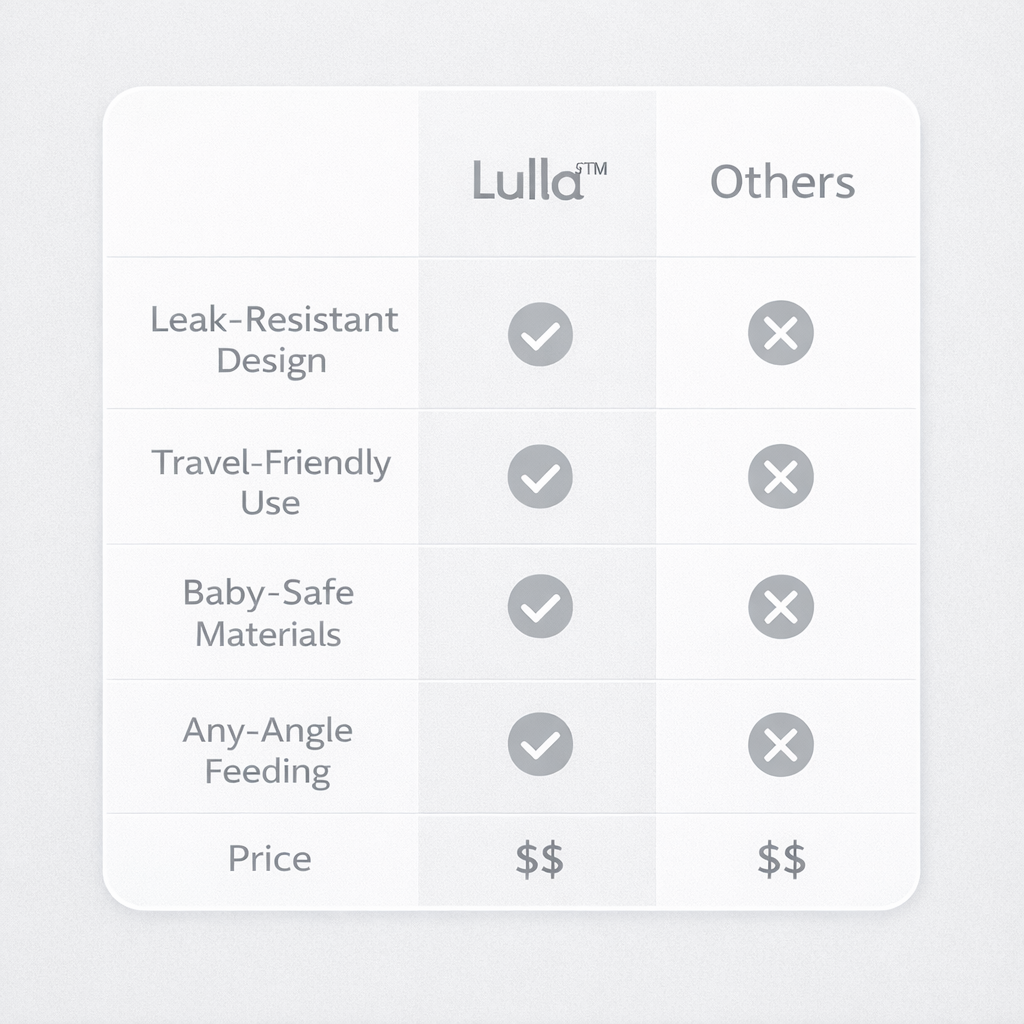Image resolution: width=1024 pixels, height=1024 pixels.
Task: Click the Lulla price dollar signs
Action: tap(539, 860)
